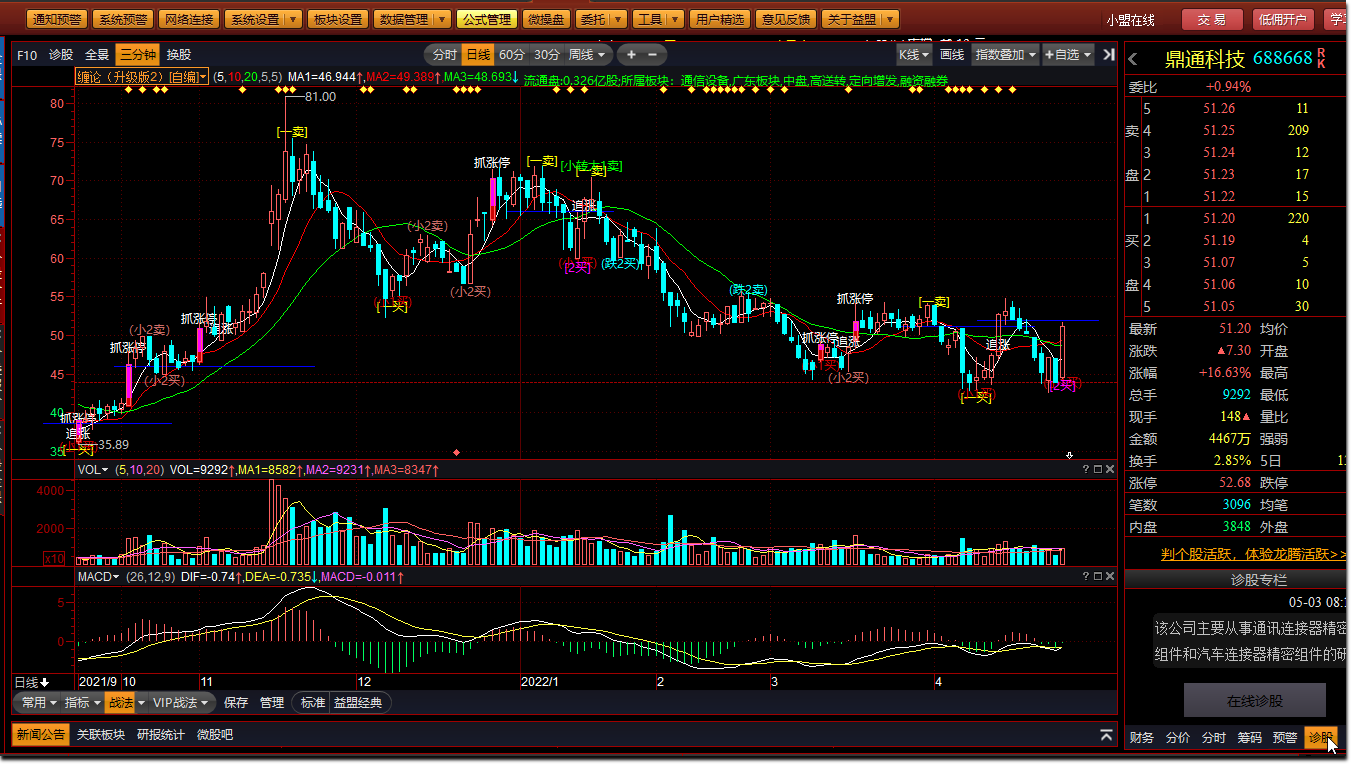
Task: Open the 通知预警 menu item
Action: tap(56, 19)
